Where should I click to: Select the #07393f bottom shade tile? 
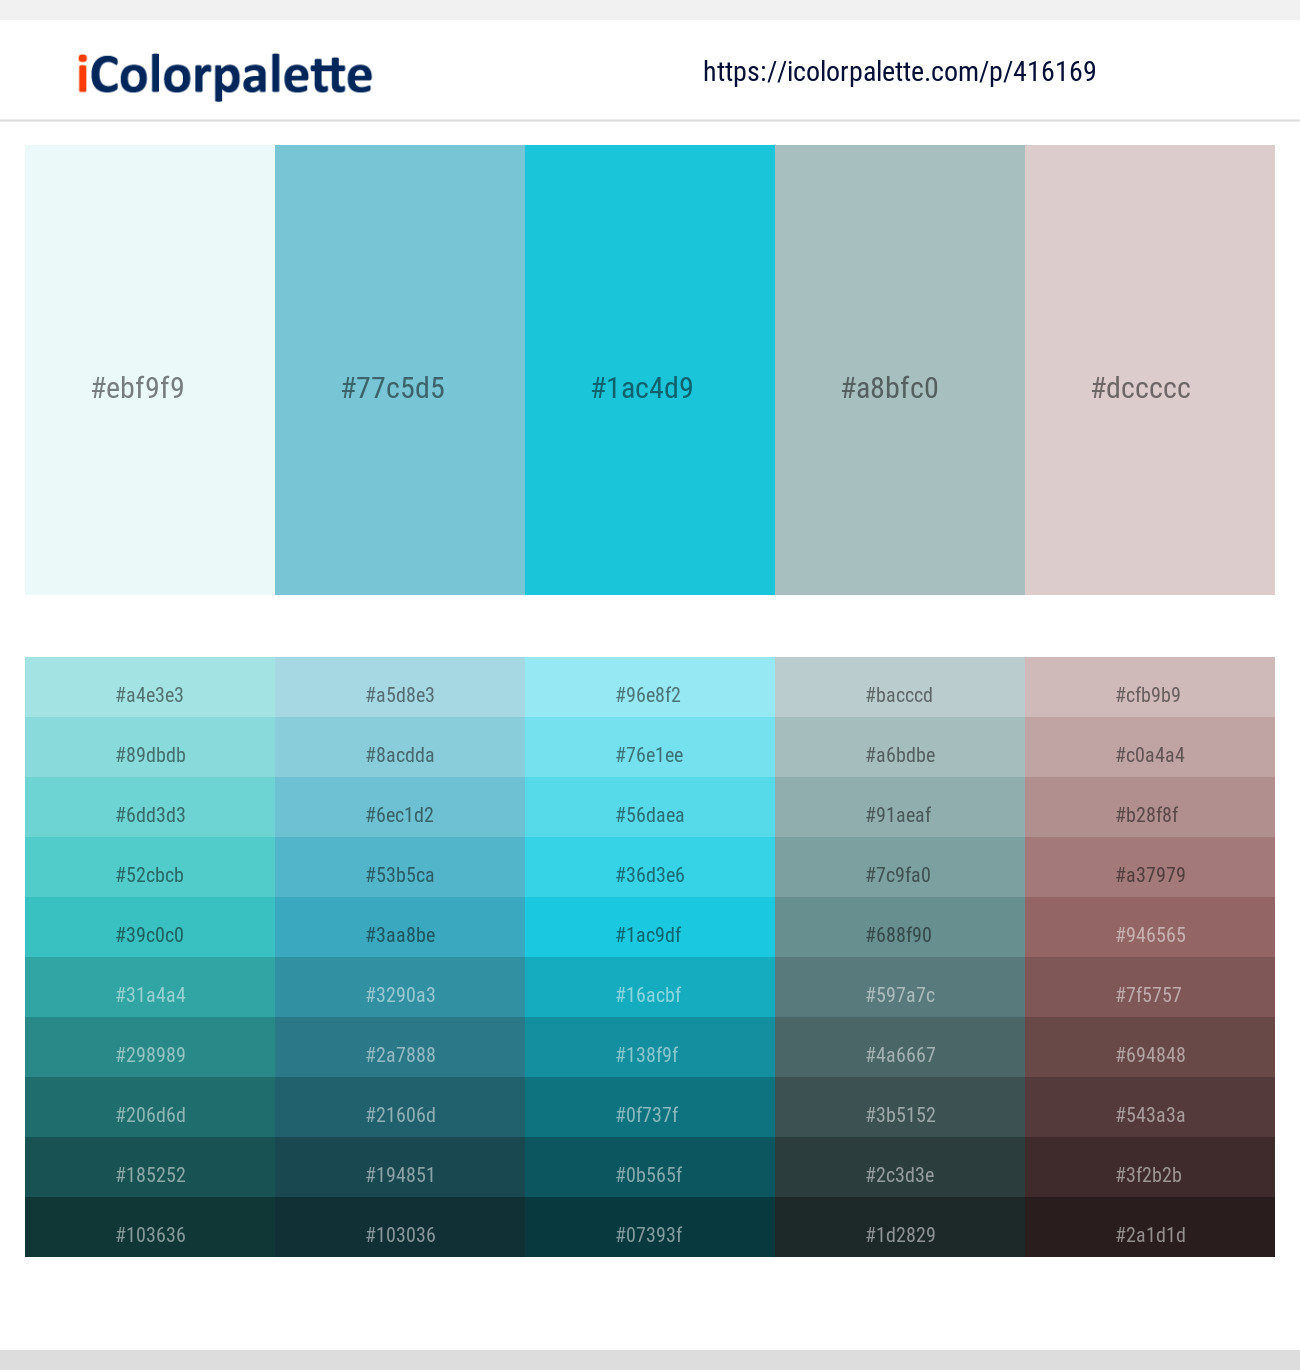click(649, 1234)
